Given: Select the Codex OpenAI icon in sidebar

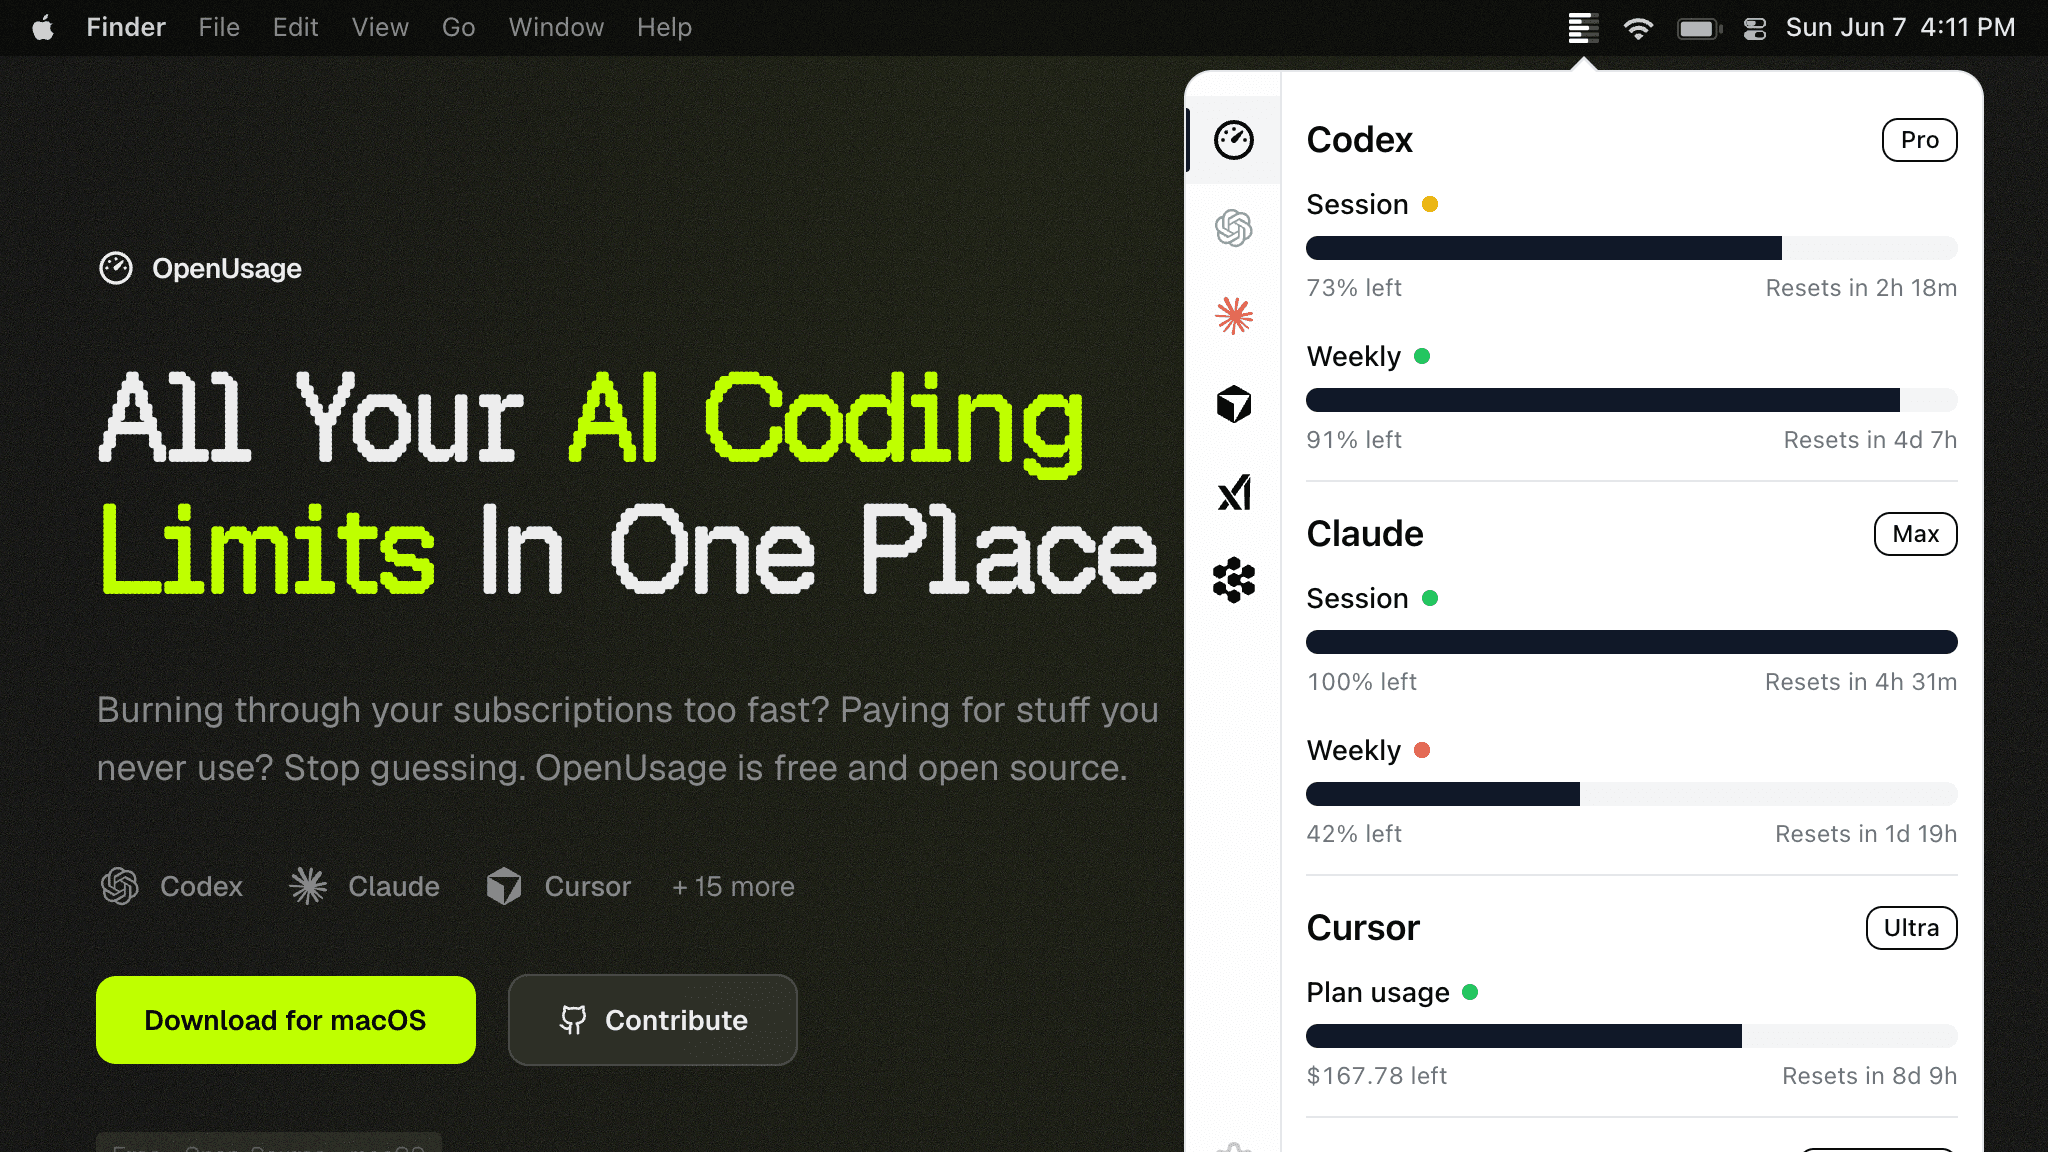Looking at the screenshot, I should 1234,228.
